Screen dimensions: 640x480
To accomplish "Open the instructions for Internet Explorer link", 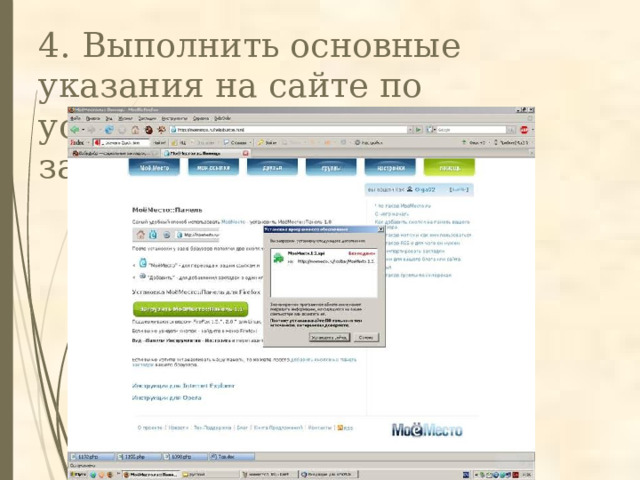I will pos(183,386).
